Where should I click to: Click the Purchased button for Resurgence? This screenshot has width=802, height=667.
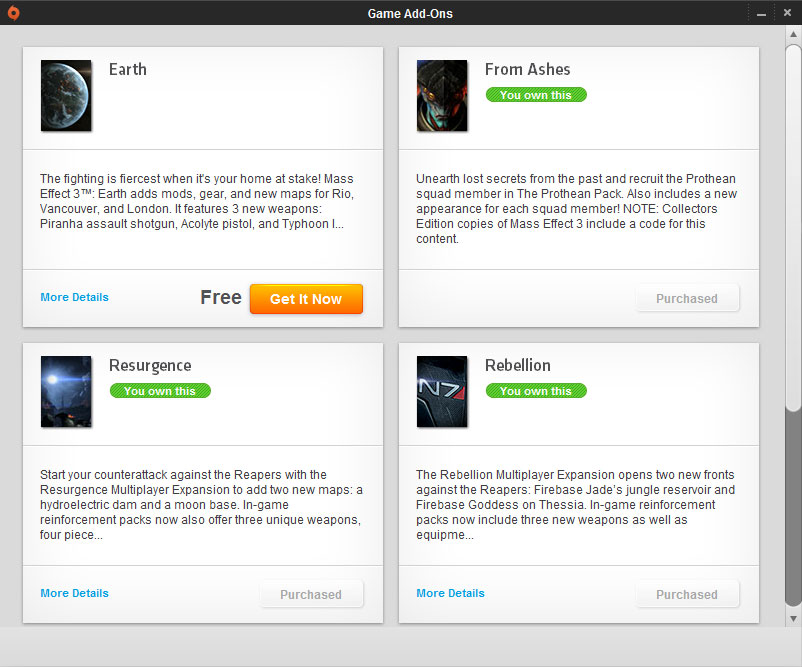point(311,594)
